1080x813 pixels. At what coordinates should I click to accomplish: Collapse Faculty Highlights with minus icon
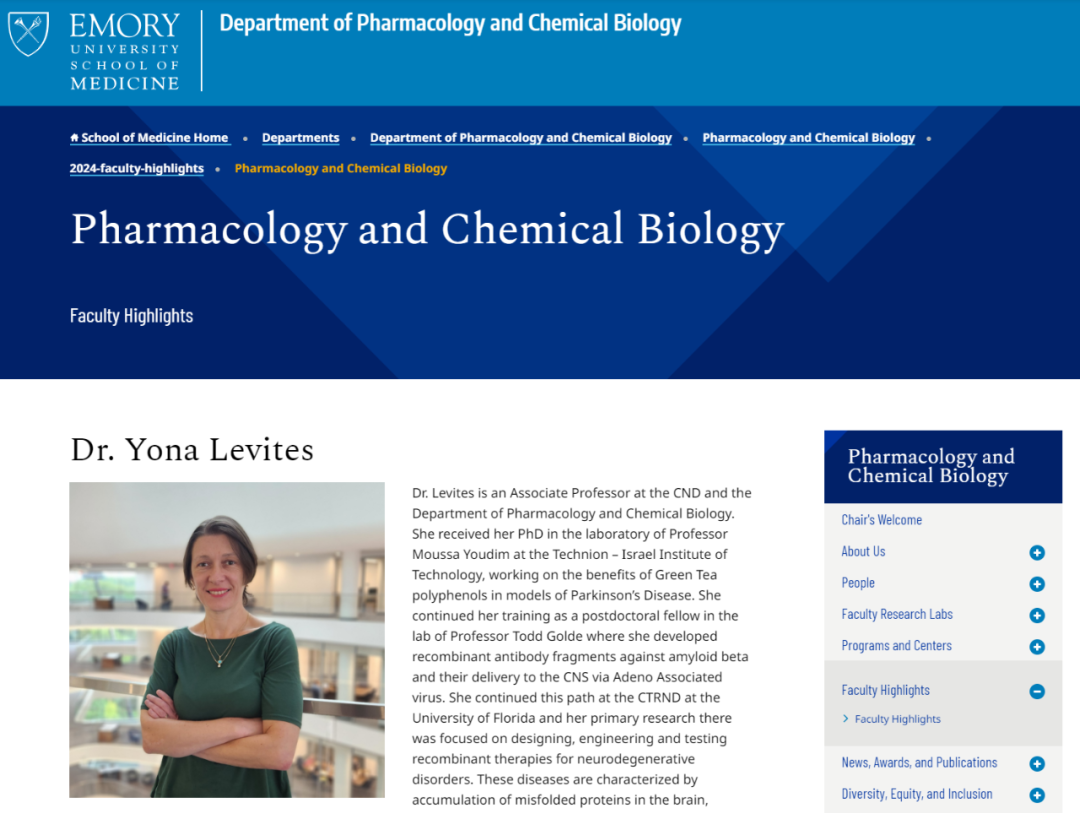coord(1037,691)
